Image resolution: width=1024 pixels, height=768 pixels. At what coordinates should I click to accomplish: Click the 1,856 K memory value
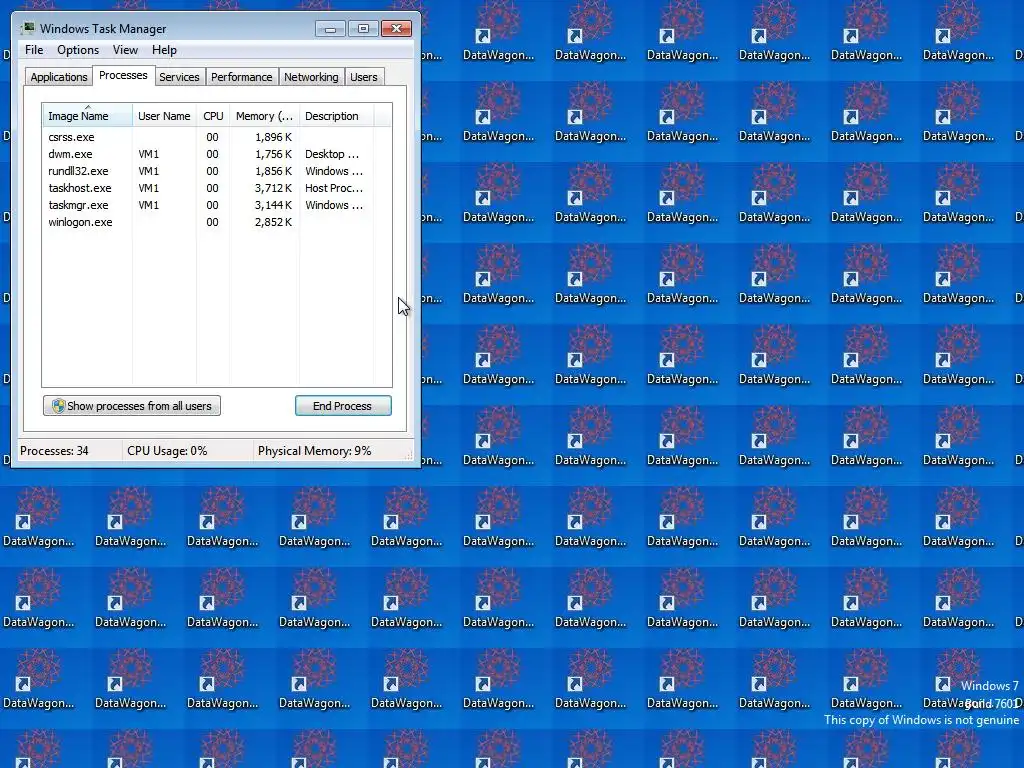[x=273, y=171]
